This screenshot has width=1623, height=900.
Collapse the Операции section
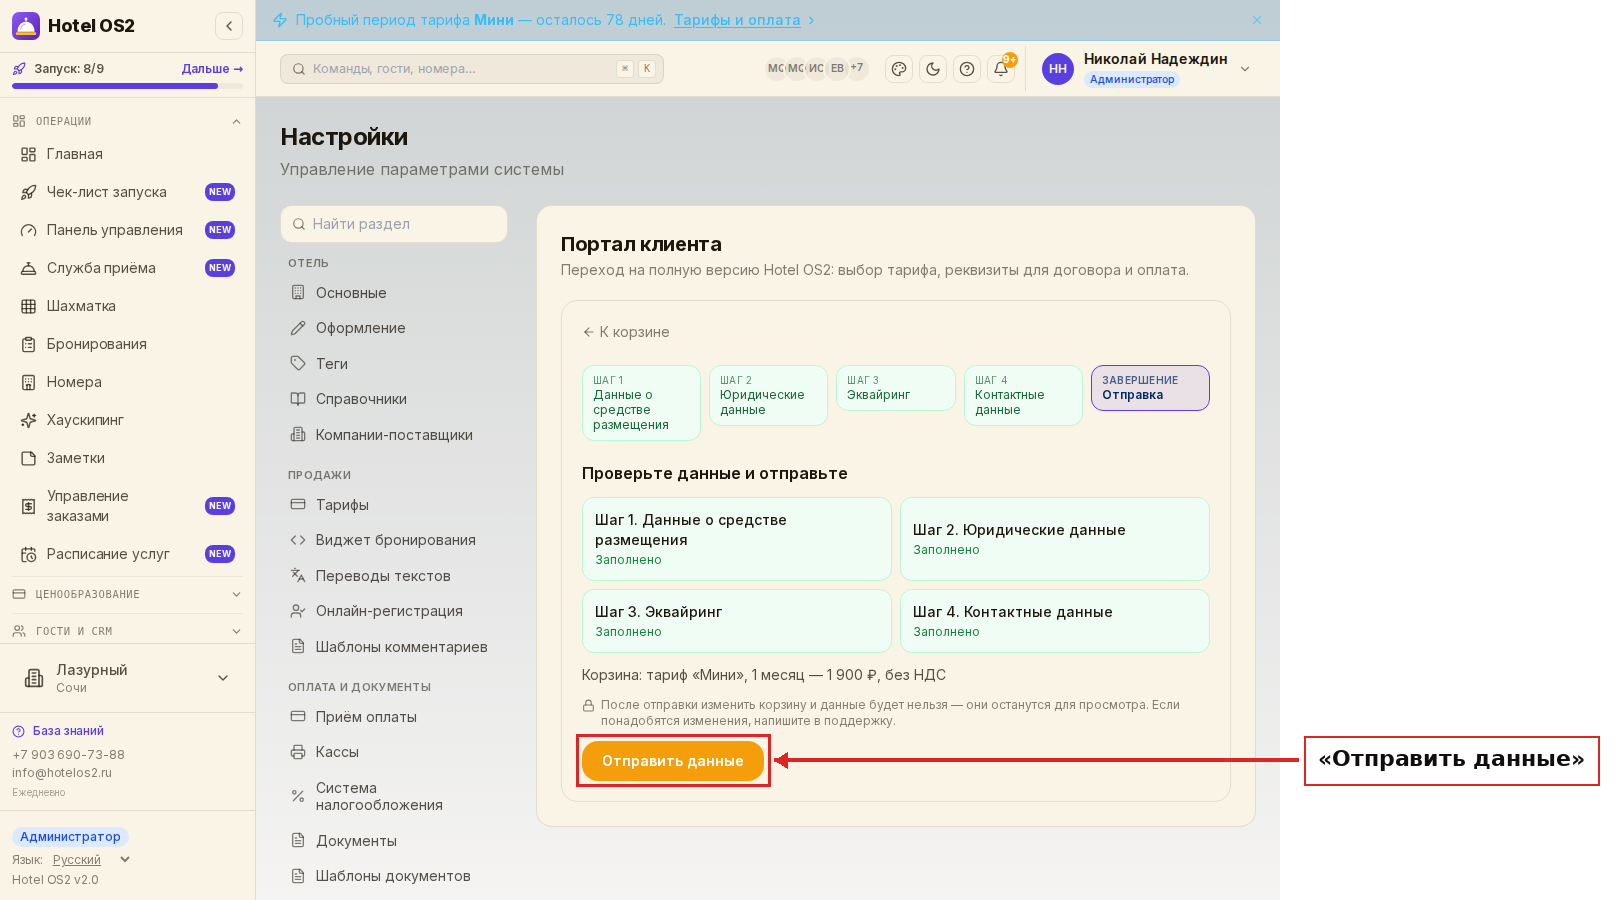click(128, 121)
